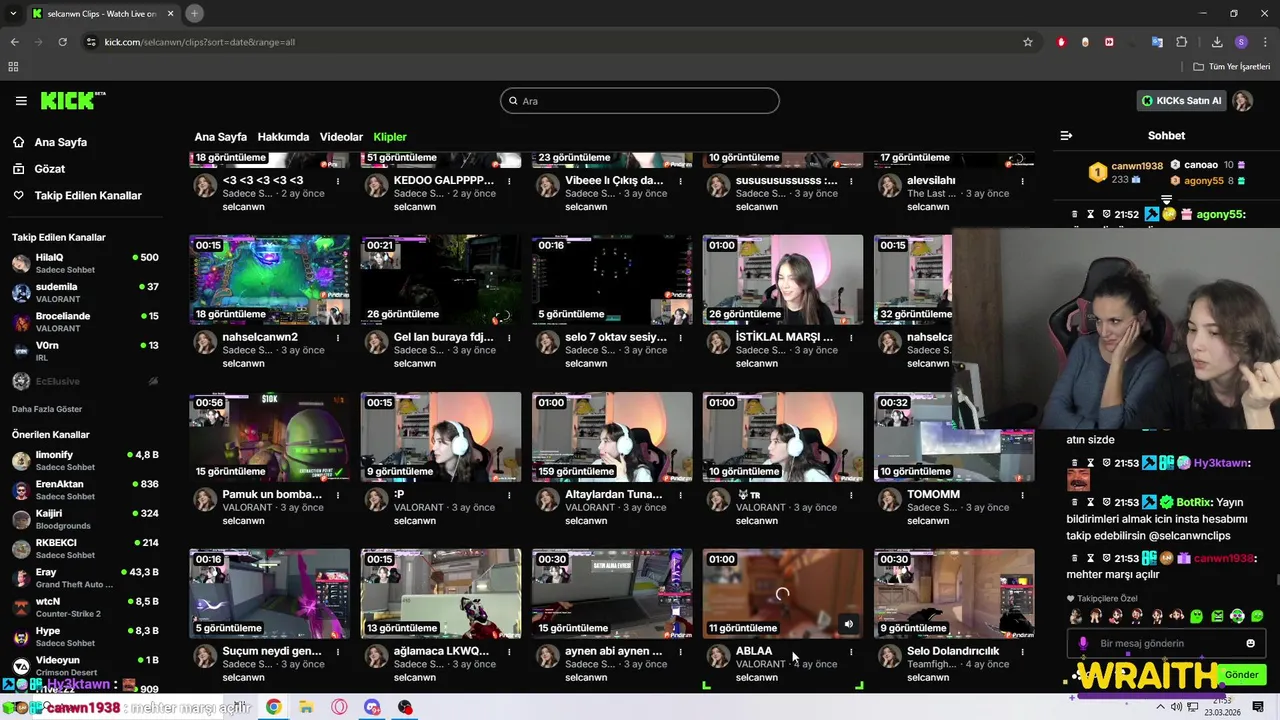The width and height of the screenshot is (1280, 720).
Task: Expand Daha Fazla Göster channels
Action: [47, 409]
